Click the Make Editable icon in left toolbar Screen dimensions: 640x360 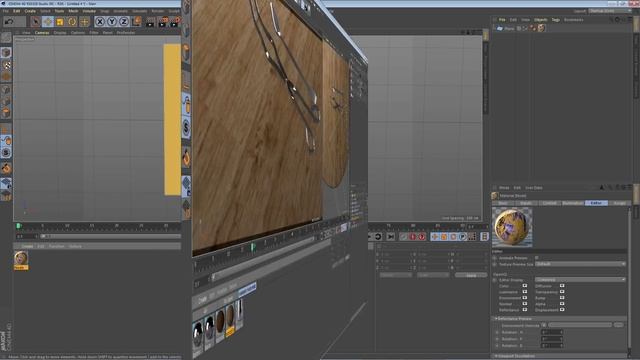[x=6, y=38]
